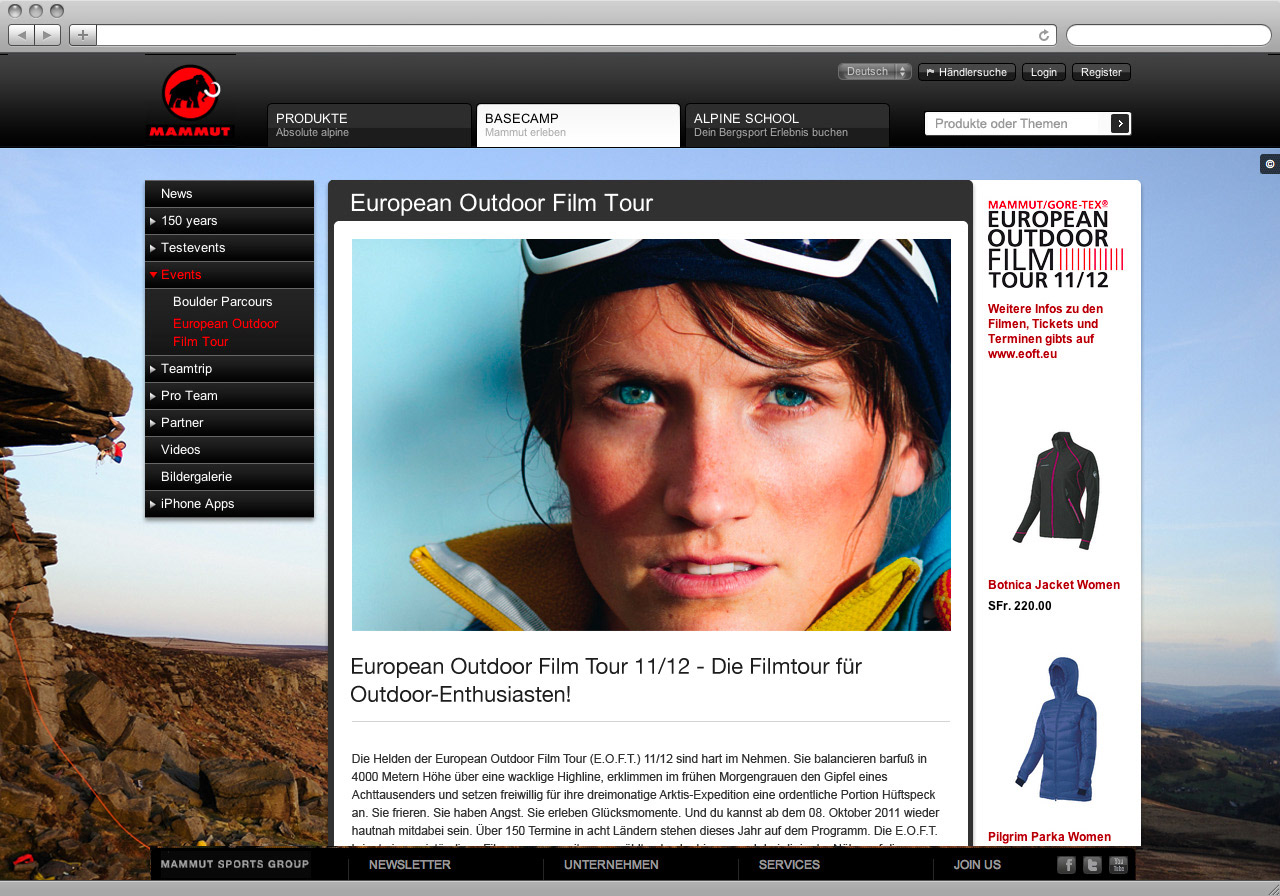The height and width of the screenshot is (896, 1280).
Task: Open Mammut Twitter page icon
Action: tap(1092, 865)
